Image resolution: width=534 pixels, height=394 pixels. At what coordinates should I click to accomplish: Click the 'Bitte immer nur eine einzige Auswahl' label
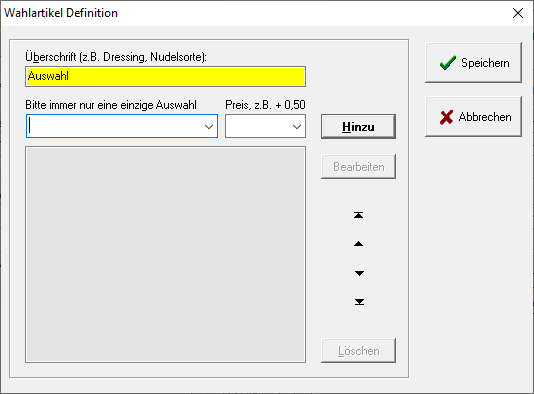111,105
